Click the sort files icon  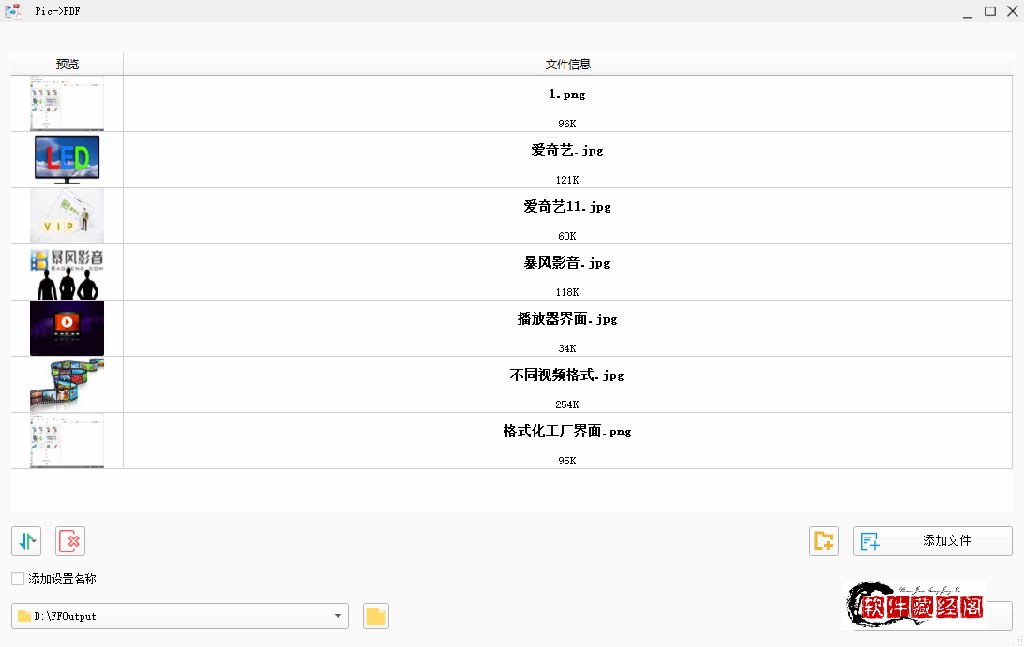[x=25, y=541]
